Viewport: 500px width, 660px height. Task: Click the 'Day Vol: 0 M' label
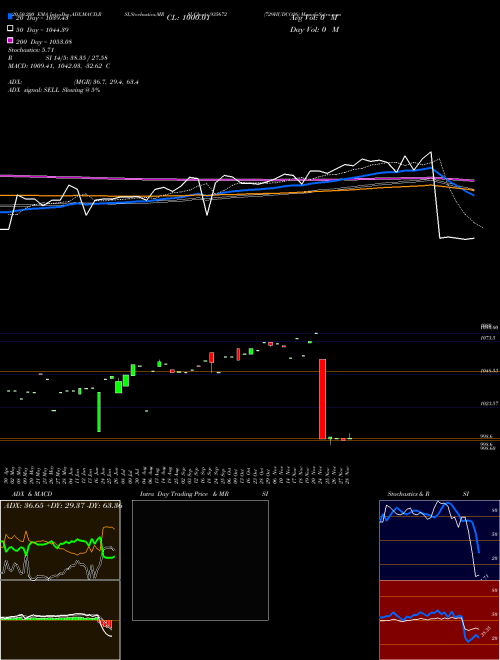coord(314,30)
